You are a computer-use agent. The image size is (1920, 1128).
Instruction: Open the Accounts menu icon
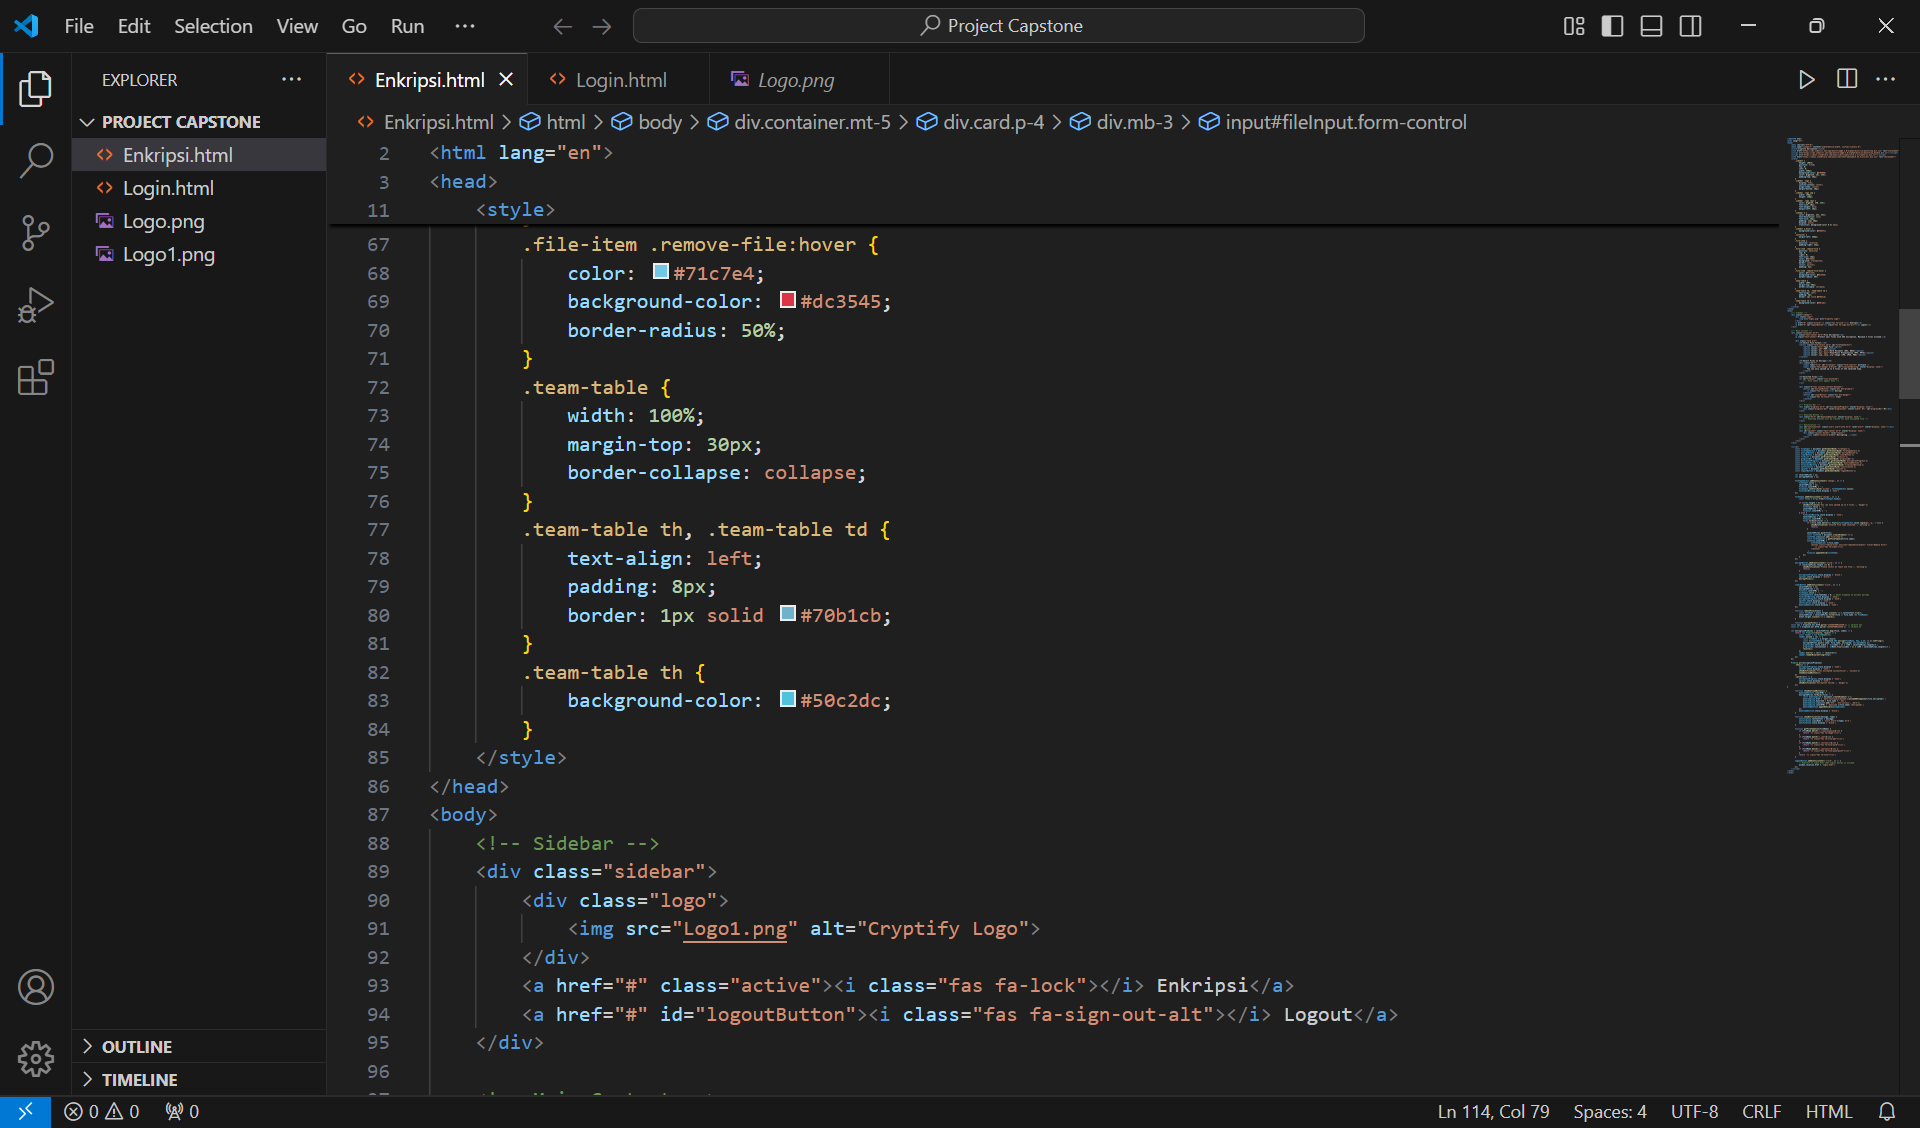click(36, 987)
